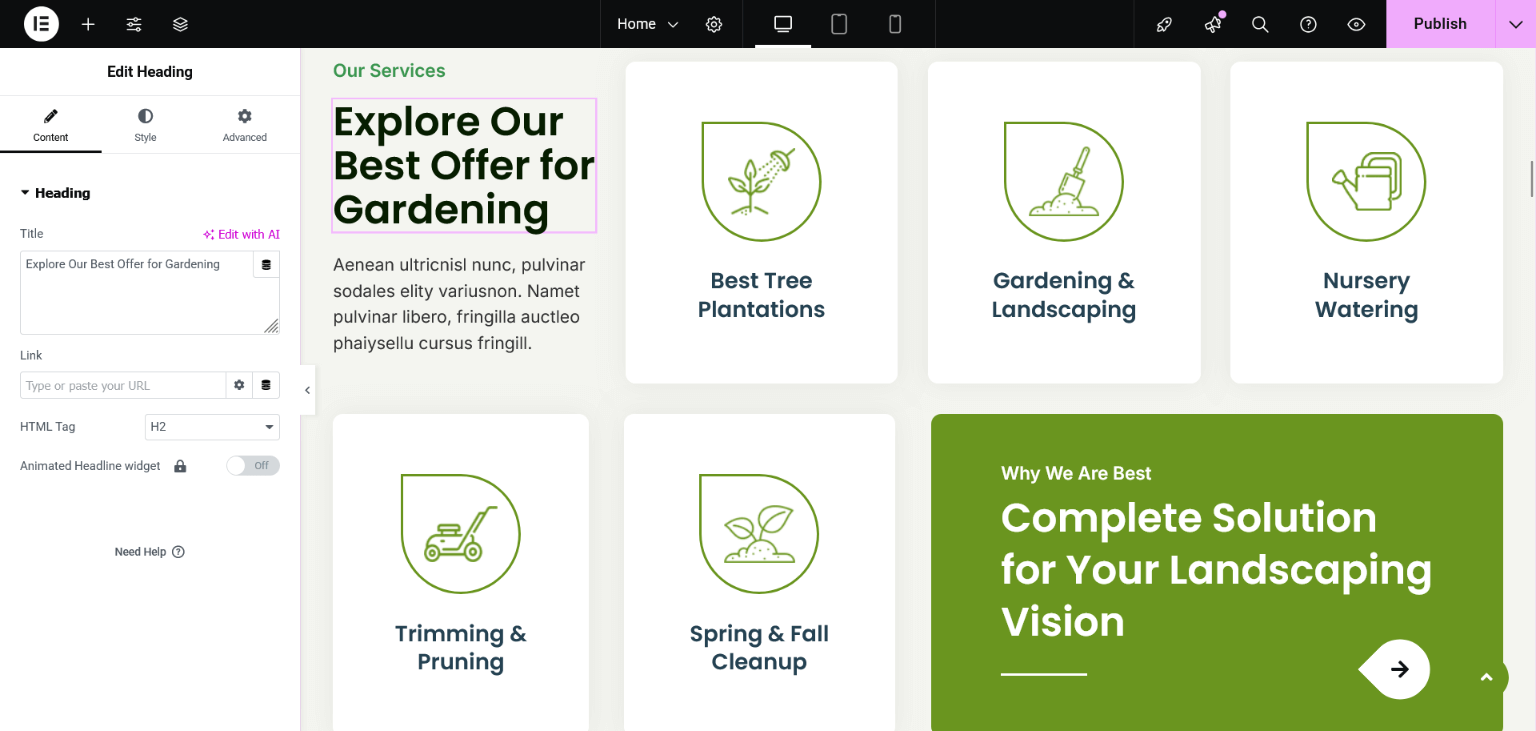
Task: Open the HTML Tag dropdown
Action: tap(212, 427)
